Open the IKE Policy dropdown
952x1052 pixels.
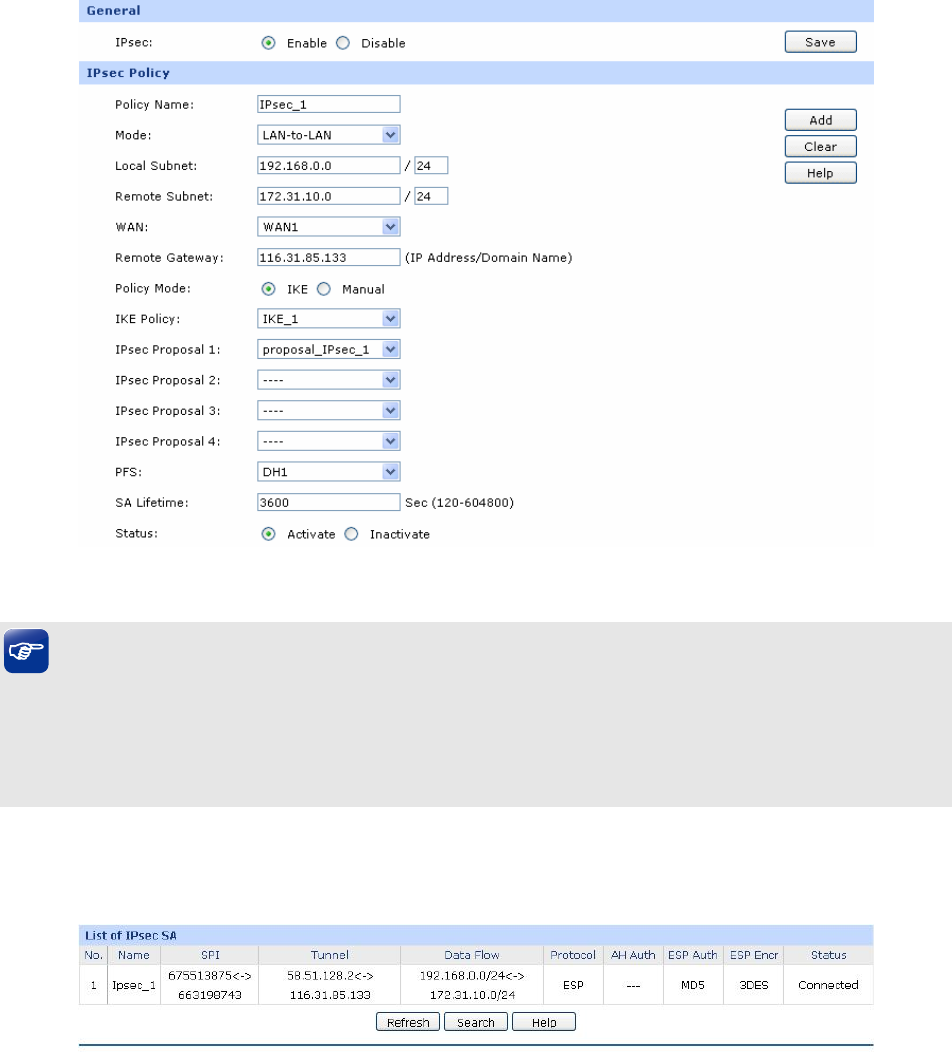328,319
